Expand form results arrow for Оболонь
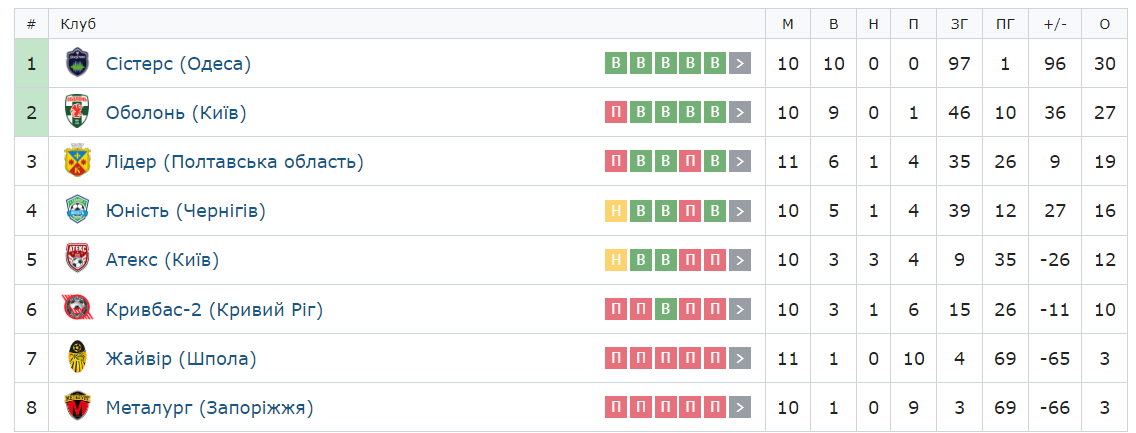The width and height of the screenshot is (1136, 433). click(740, 113)
